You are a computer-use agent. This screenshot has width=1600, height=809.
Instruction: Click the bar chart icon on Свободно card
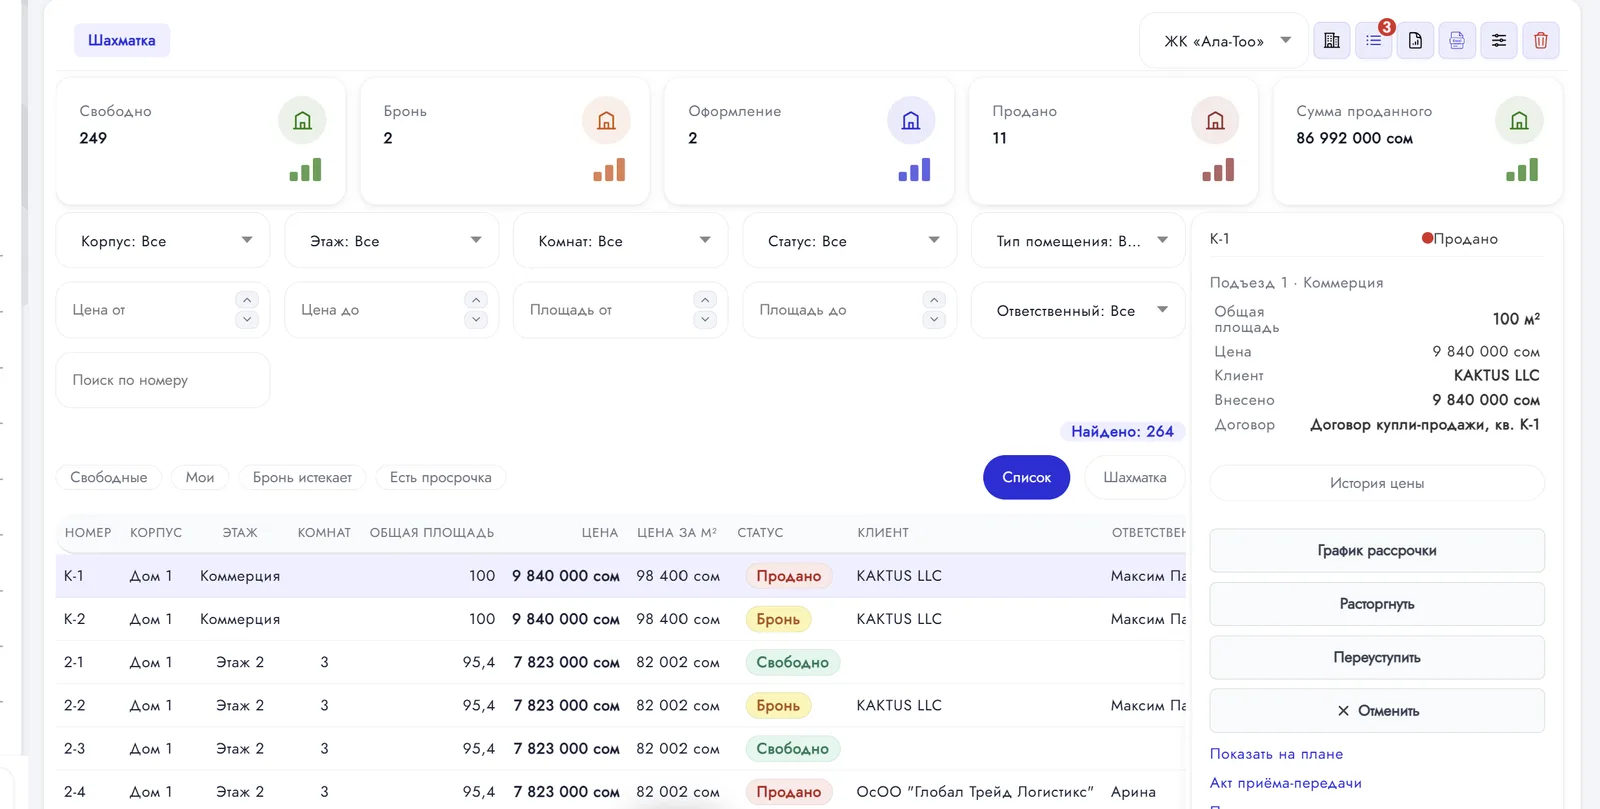point(305,170)
